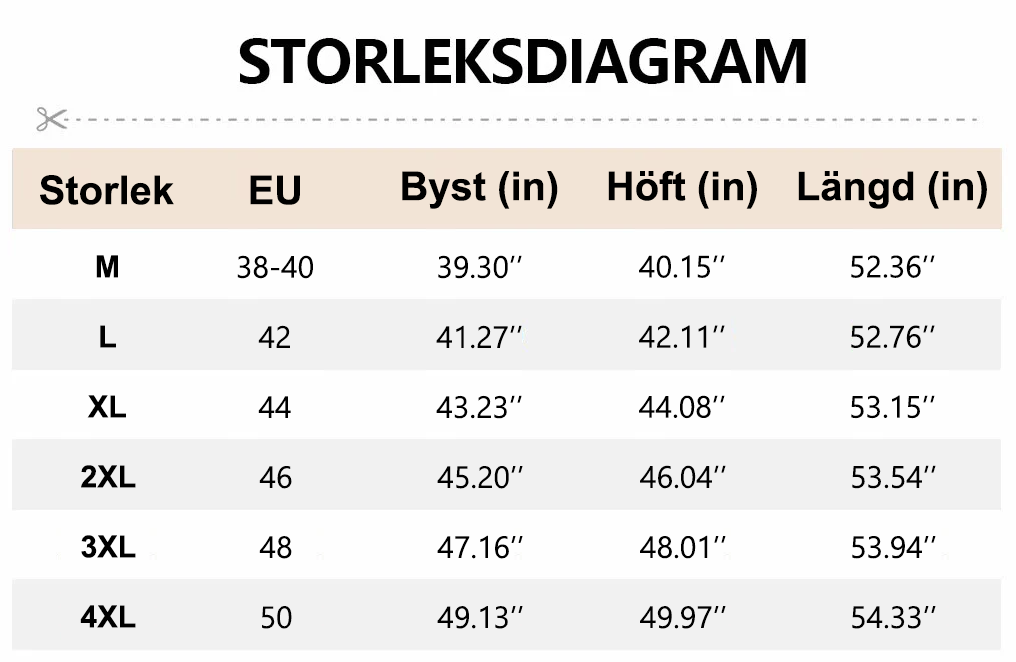Select the length value 54.33''
This screenshot has width=1016, height=662.
click(893, 618)
